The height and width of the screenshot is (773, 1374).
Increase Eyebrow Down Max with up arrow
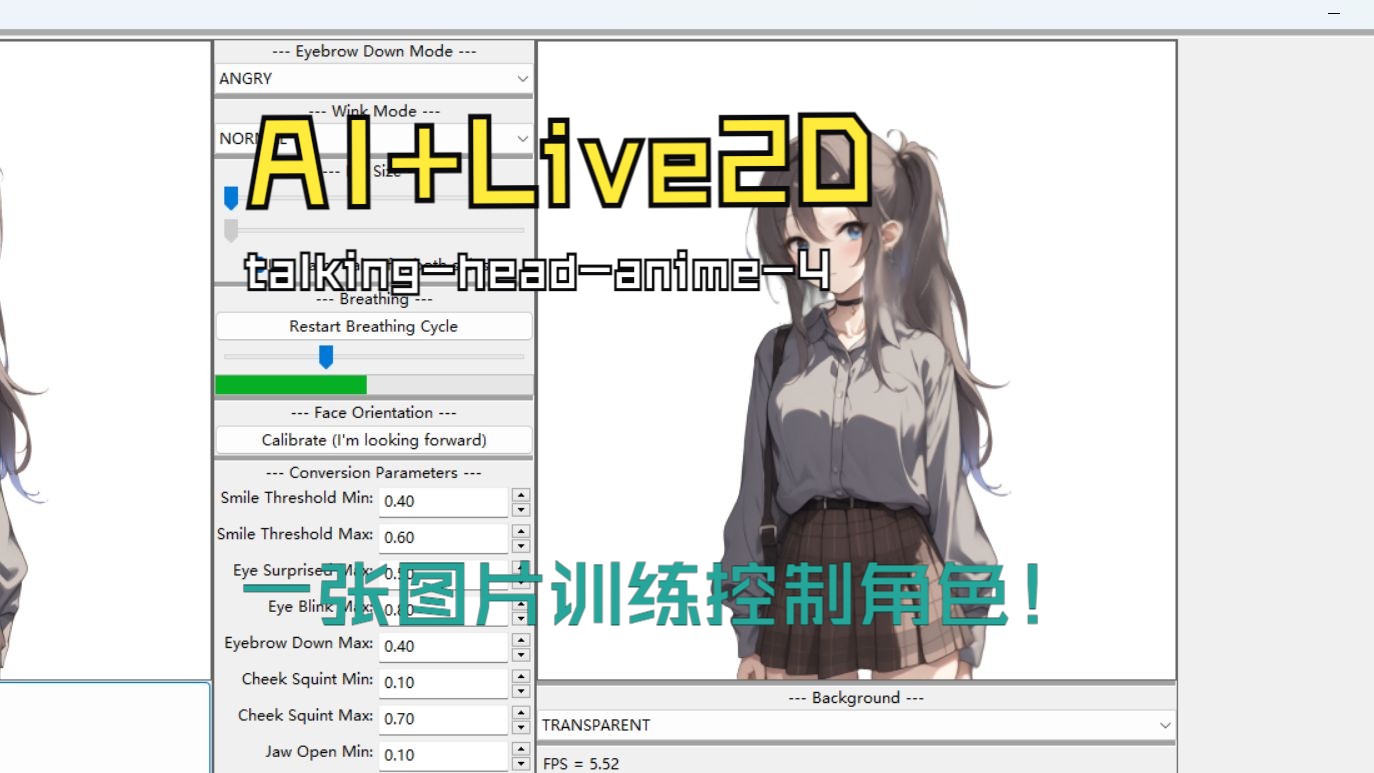(x=520, y=639)
